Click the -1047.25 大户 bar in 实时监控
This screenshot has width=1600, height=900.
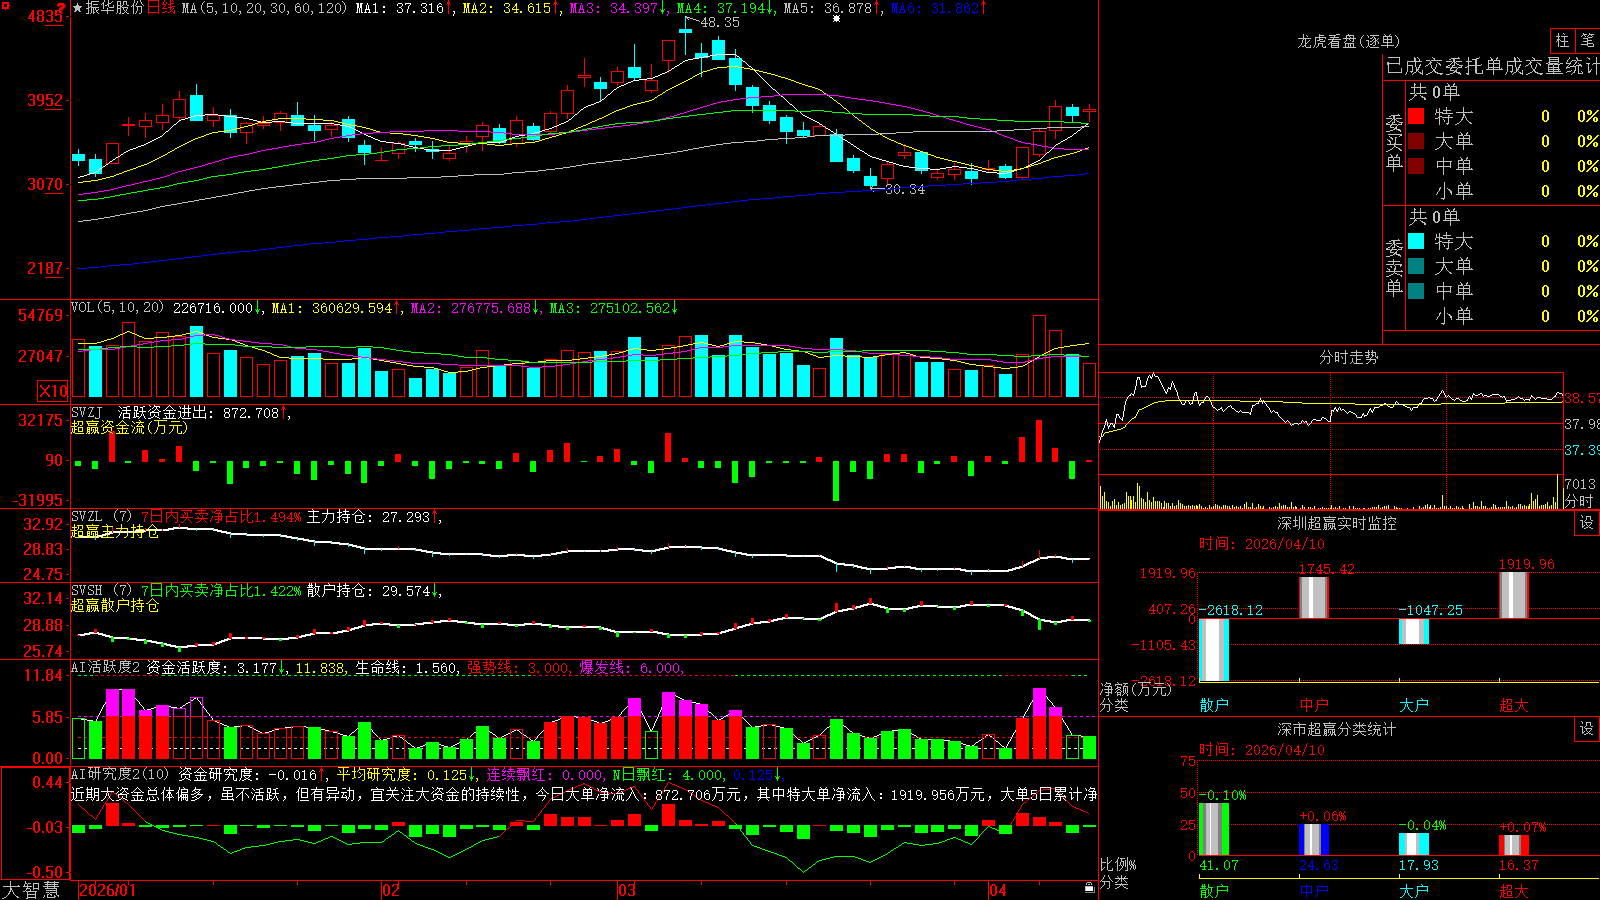[x=1414, y=632]
